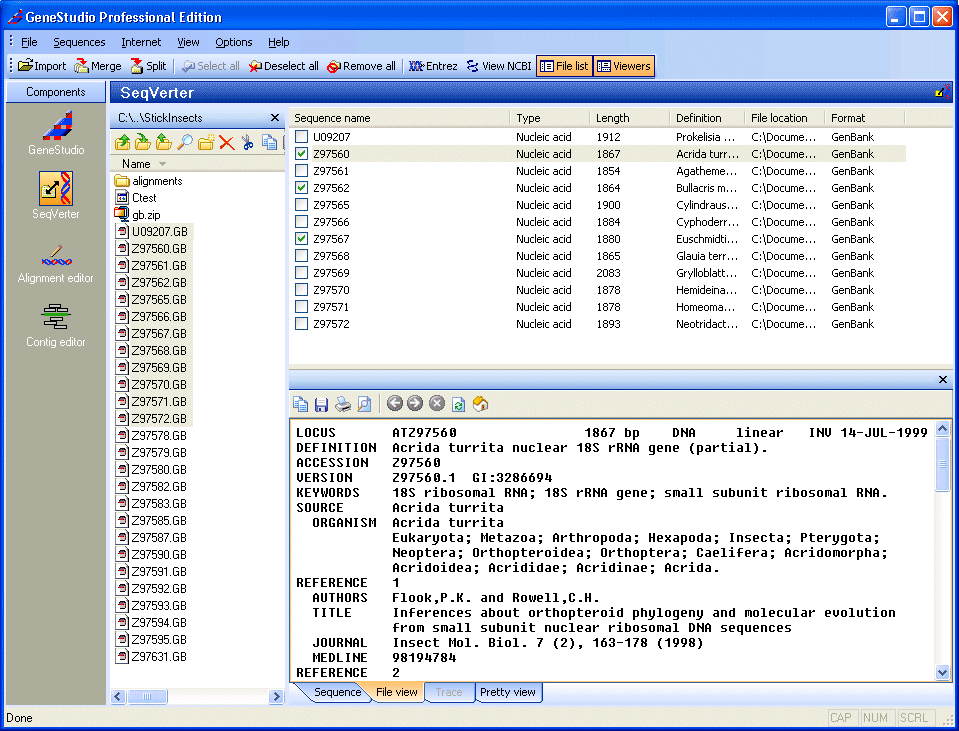Launch the Contig editor component
This screenshot has height=731, width=959.
56,326
